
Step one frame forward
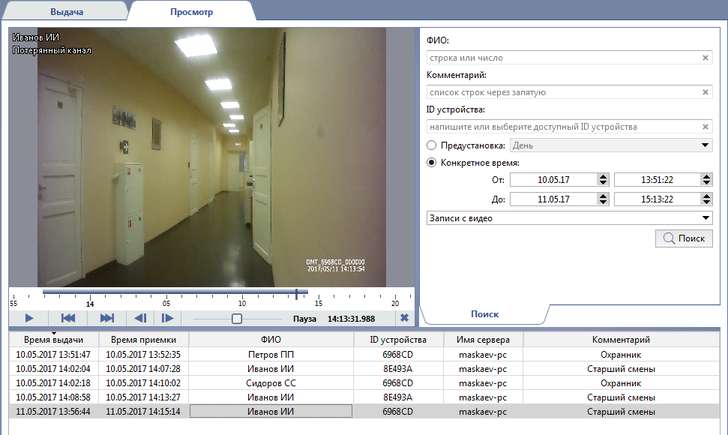coord(168,318)
